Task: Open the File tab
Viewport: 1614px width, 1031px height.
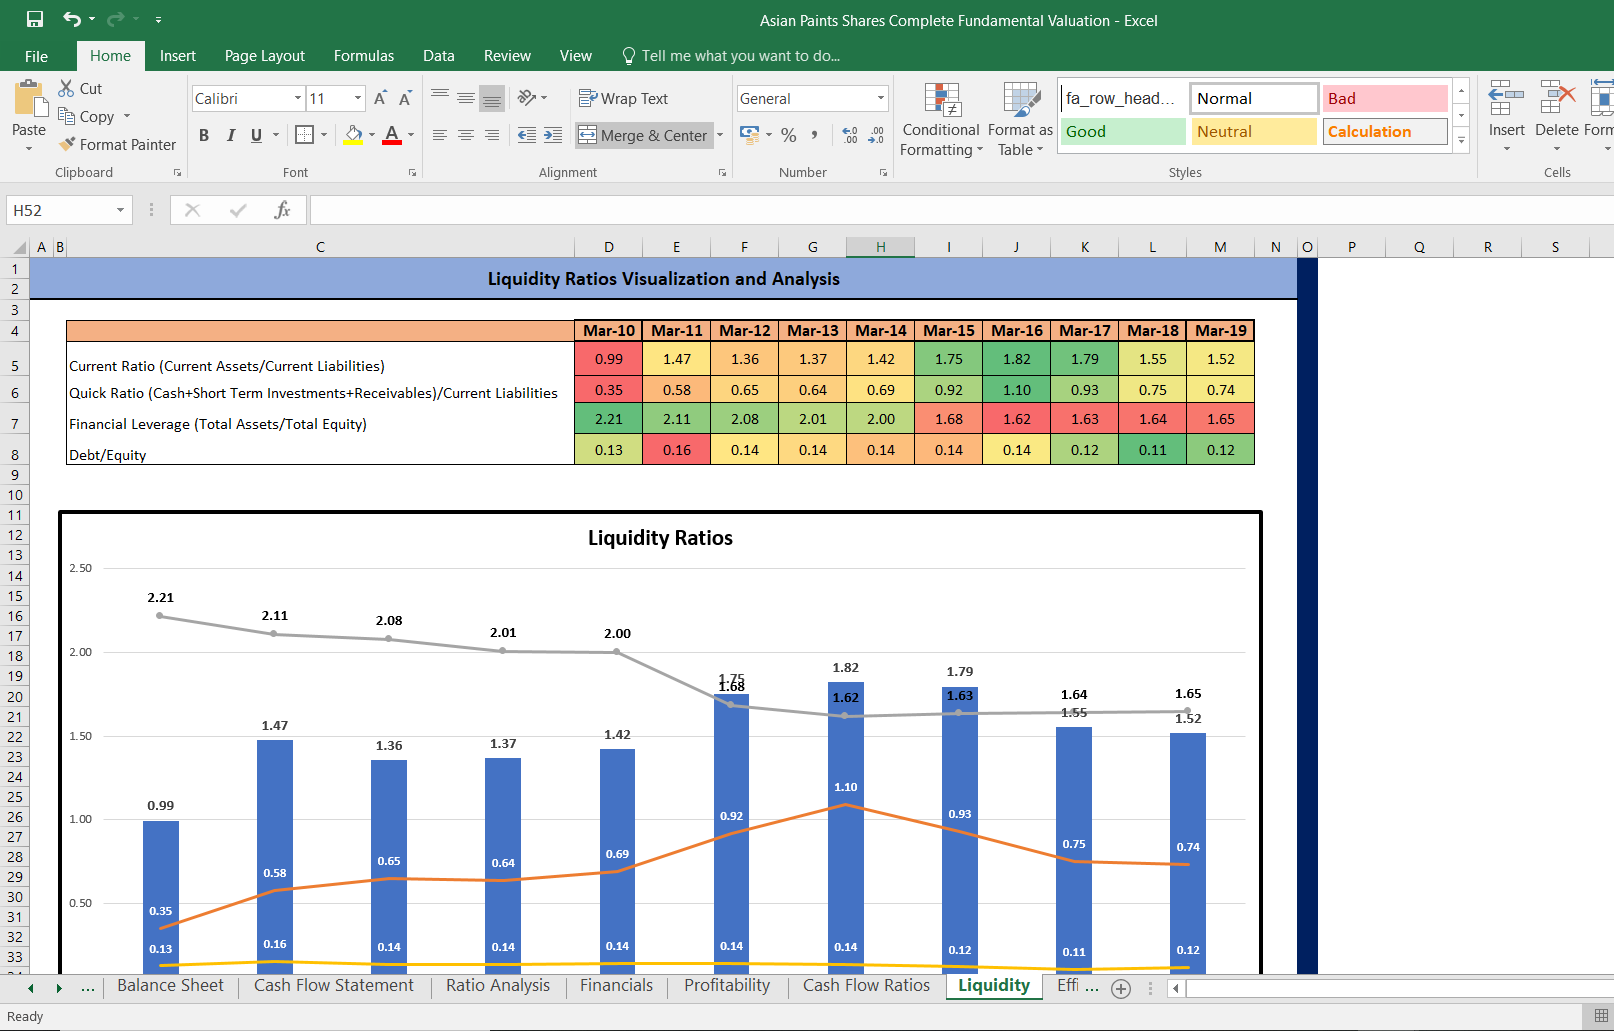Action: (x=36, y=56)
